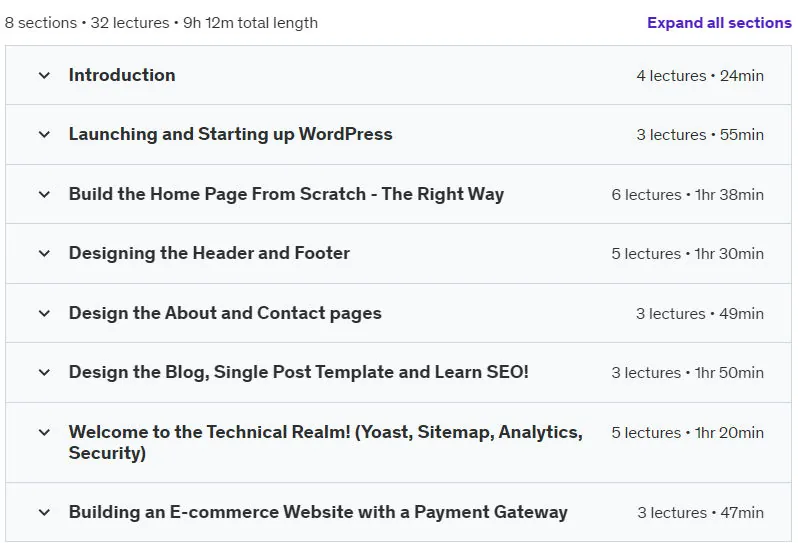
Task: Expand chevron for Design the About and Contact pages
Action: [44, 313]
